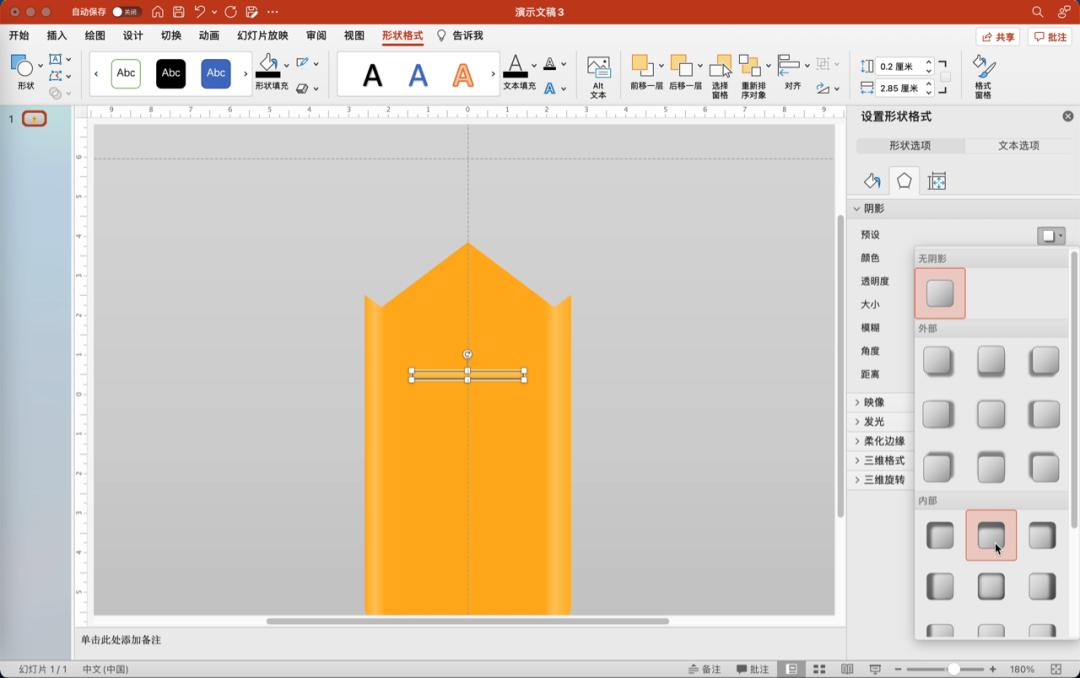Open the Alt Text (Alt 文本) tool

(x=598, y=75)
